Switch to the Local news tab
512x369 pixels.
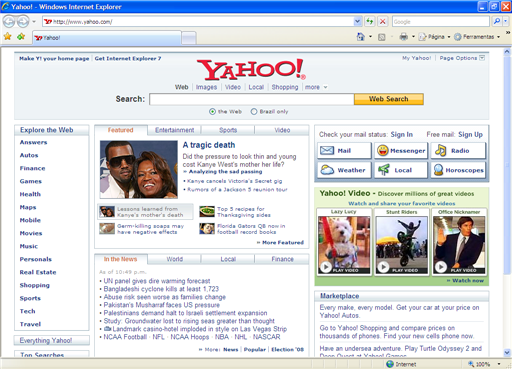(228, 259)
